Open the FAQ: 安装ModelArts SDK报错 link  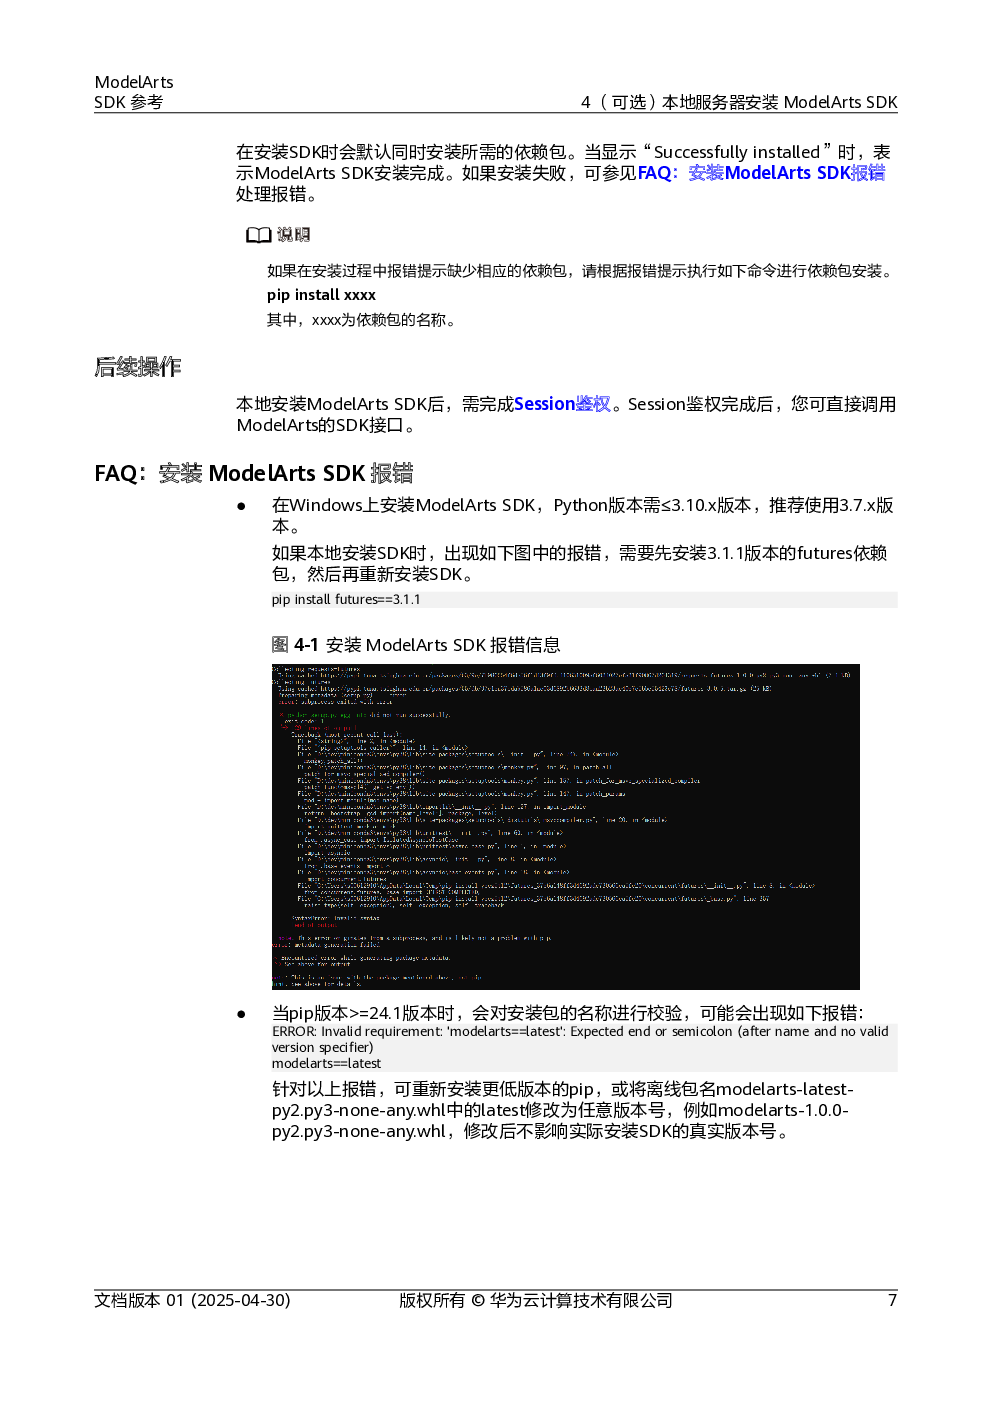[761, 173]
